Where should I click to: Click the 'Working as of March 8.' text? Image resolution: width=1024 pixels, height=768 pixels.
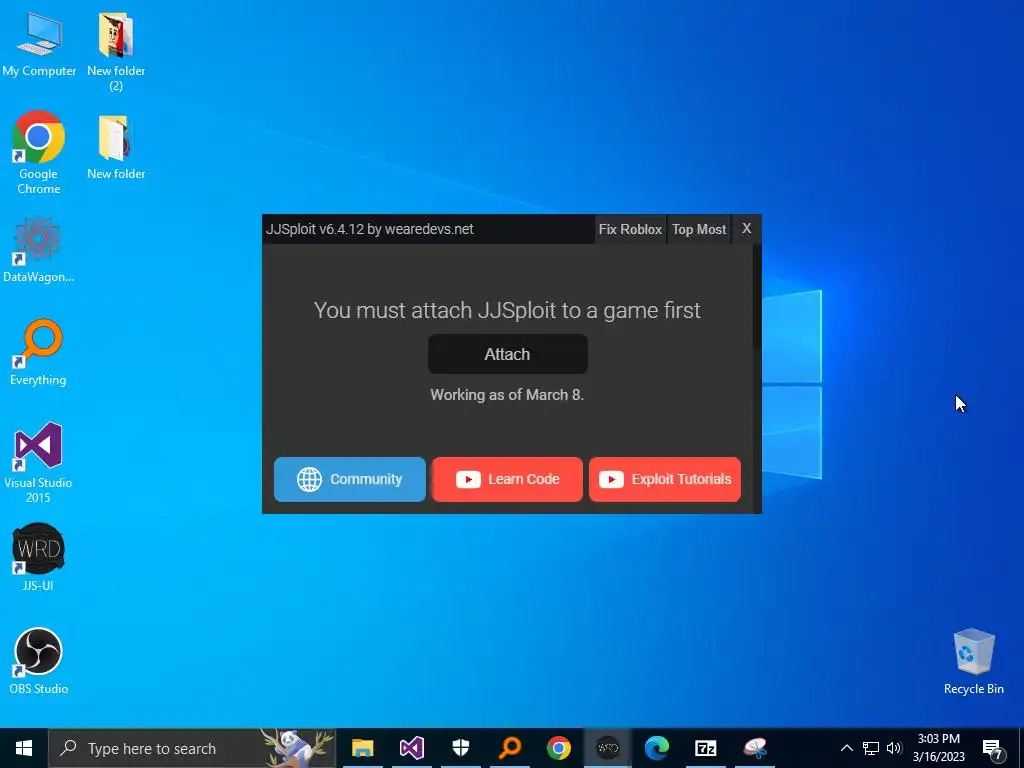pos(507,395)
